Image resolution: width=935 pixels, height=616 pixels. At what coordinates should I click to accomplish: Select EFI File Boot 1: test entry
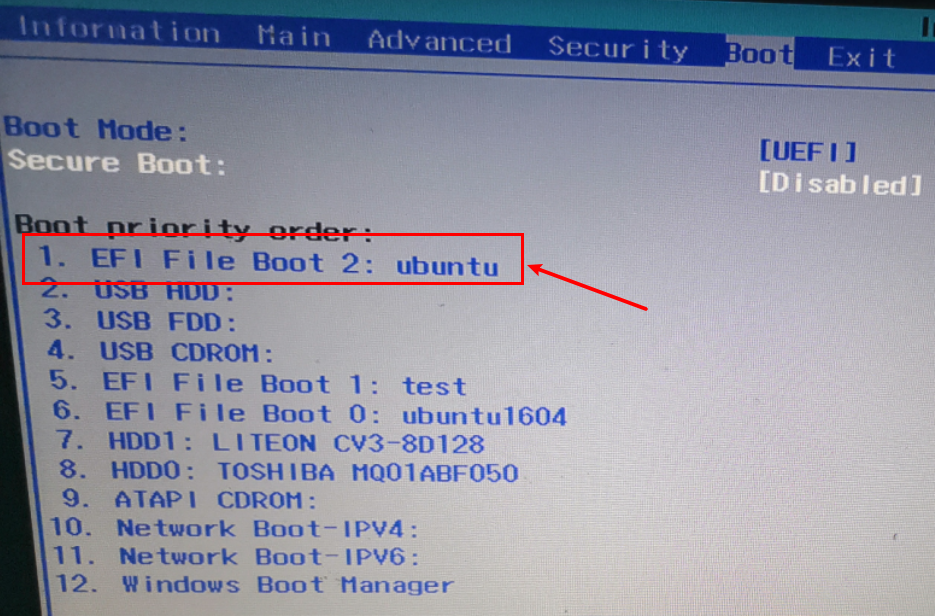click(258, 383)
